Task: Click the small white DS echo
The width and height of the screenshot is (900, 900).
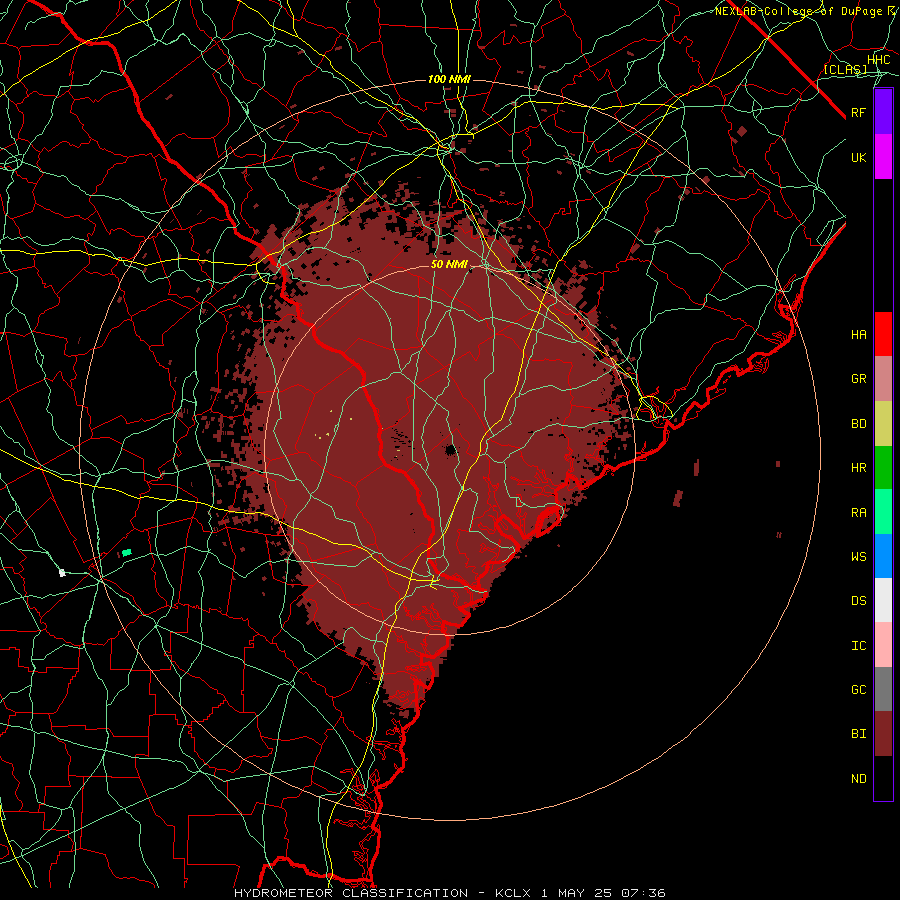Action: (63, 573)
